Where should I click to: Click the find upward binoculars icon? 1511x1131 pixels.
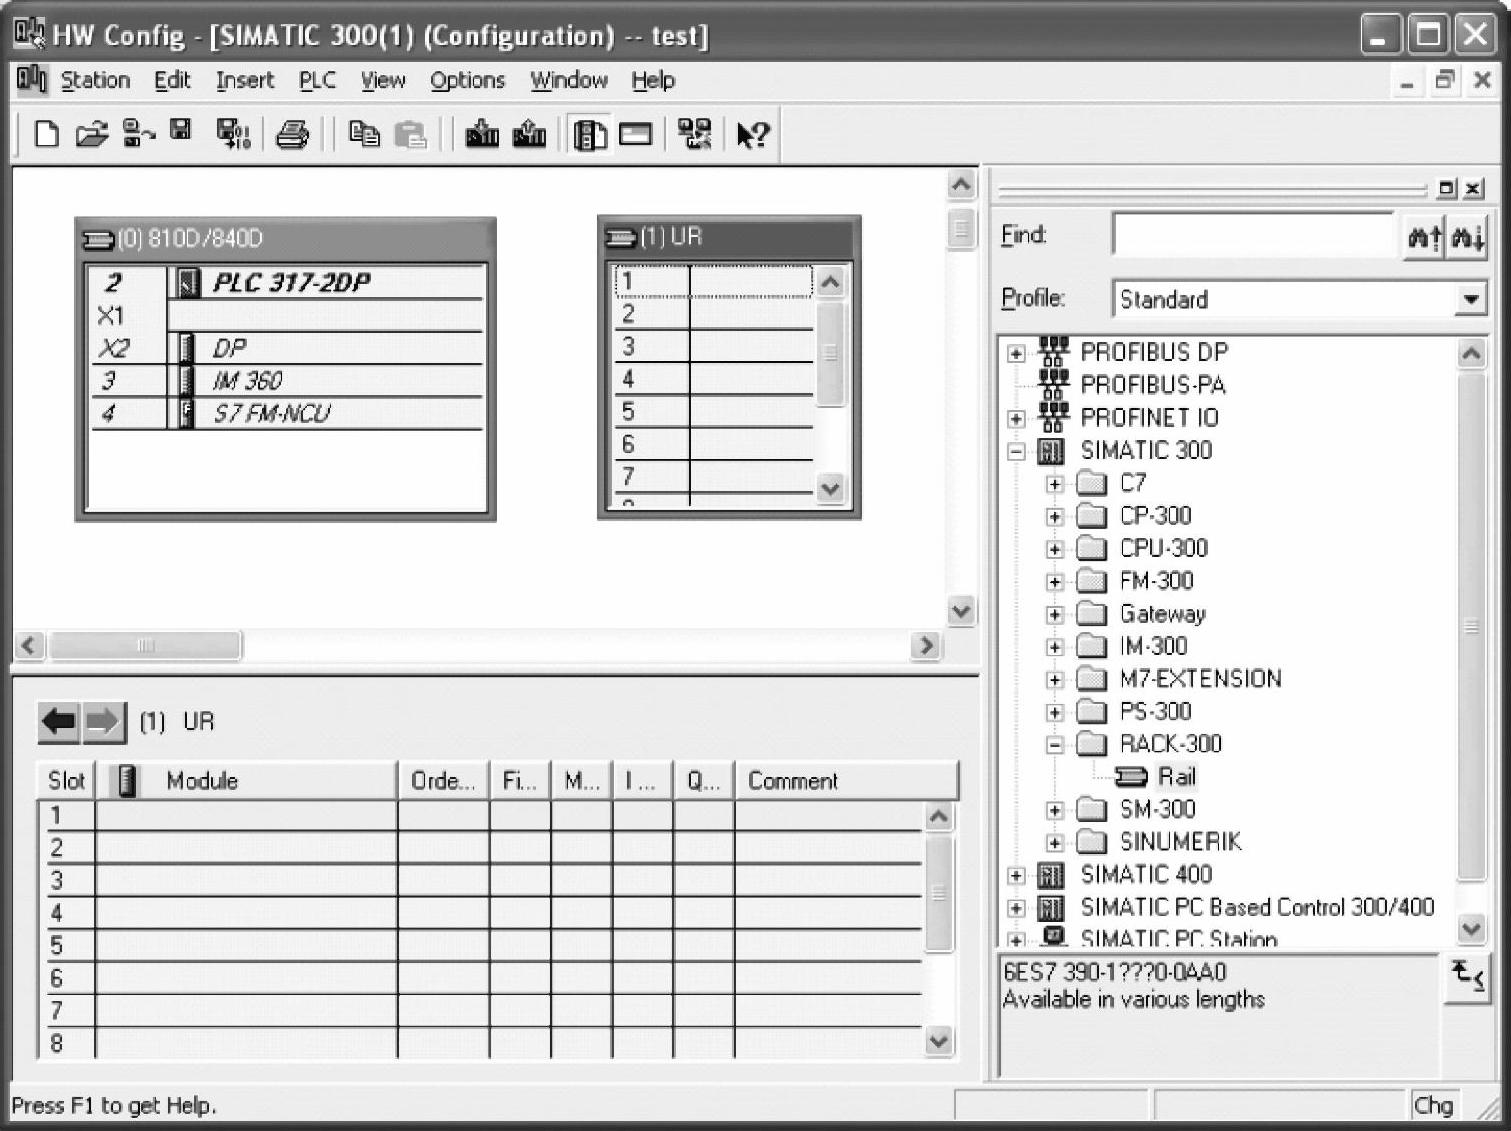click(x=1425, y=237)
